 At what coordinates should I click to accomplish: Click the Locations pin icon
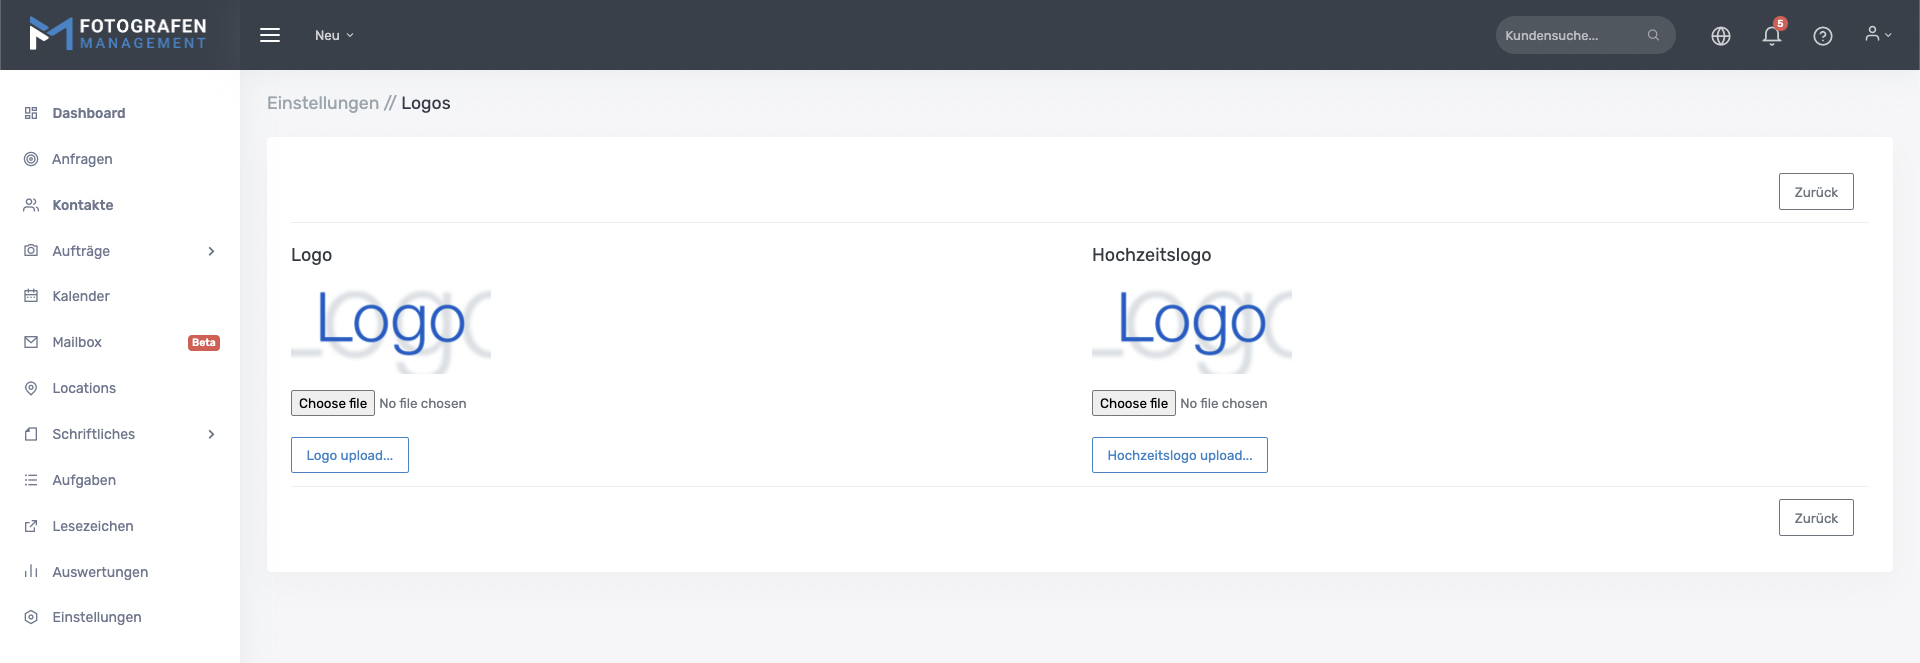31,388
